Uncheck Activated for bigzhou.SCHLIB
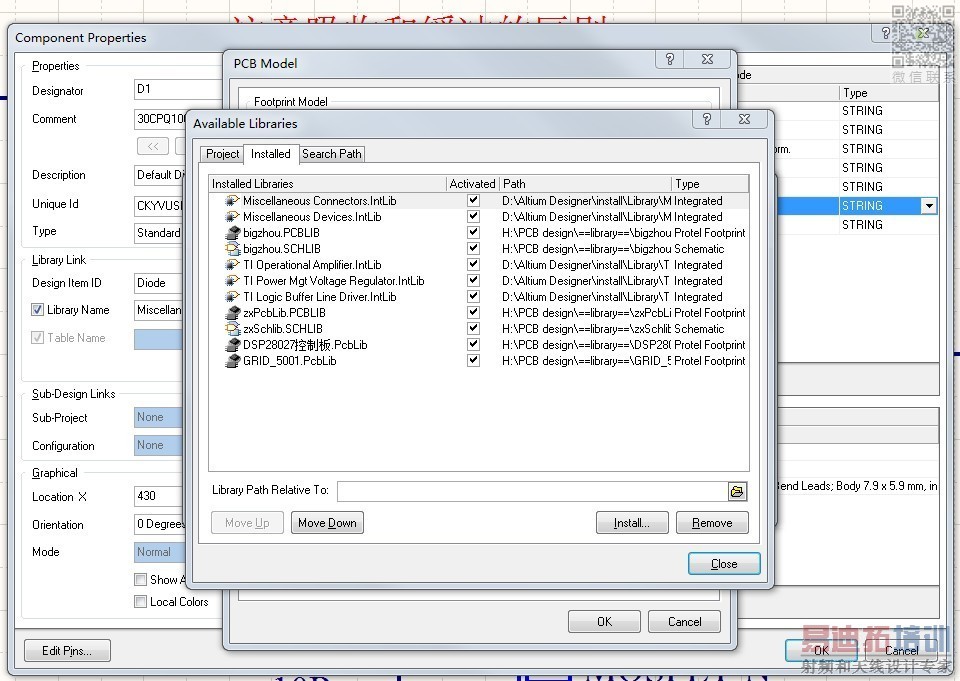This screenshot has height=681, width=960. (473, 248)
